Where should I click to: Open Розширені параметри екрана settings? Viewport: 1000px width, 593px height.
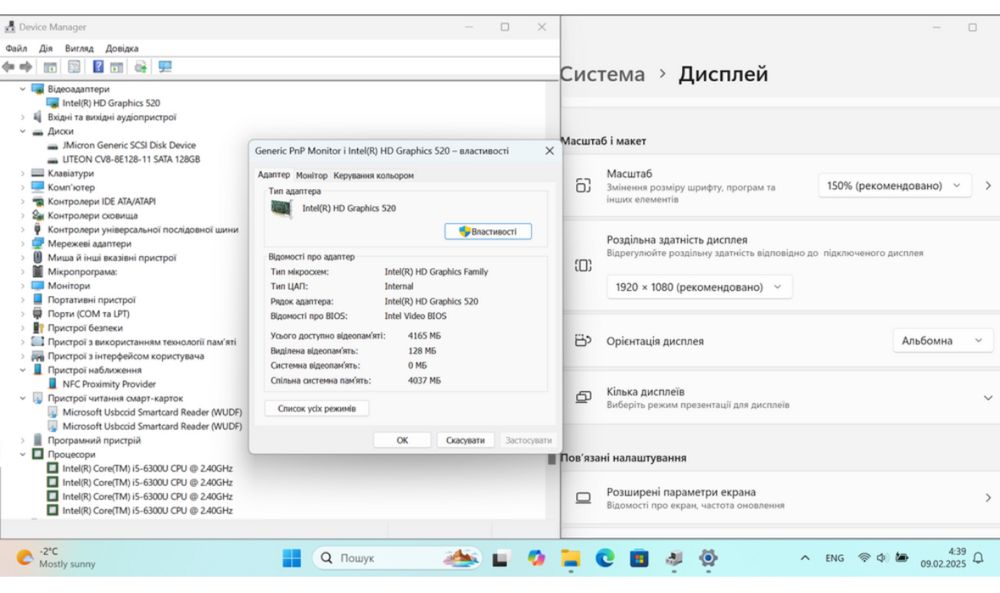pyautogui.click(x=781, y=497)
